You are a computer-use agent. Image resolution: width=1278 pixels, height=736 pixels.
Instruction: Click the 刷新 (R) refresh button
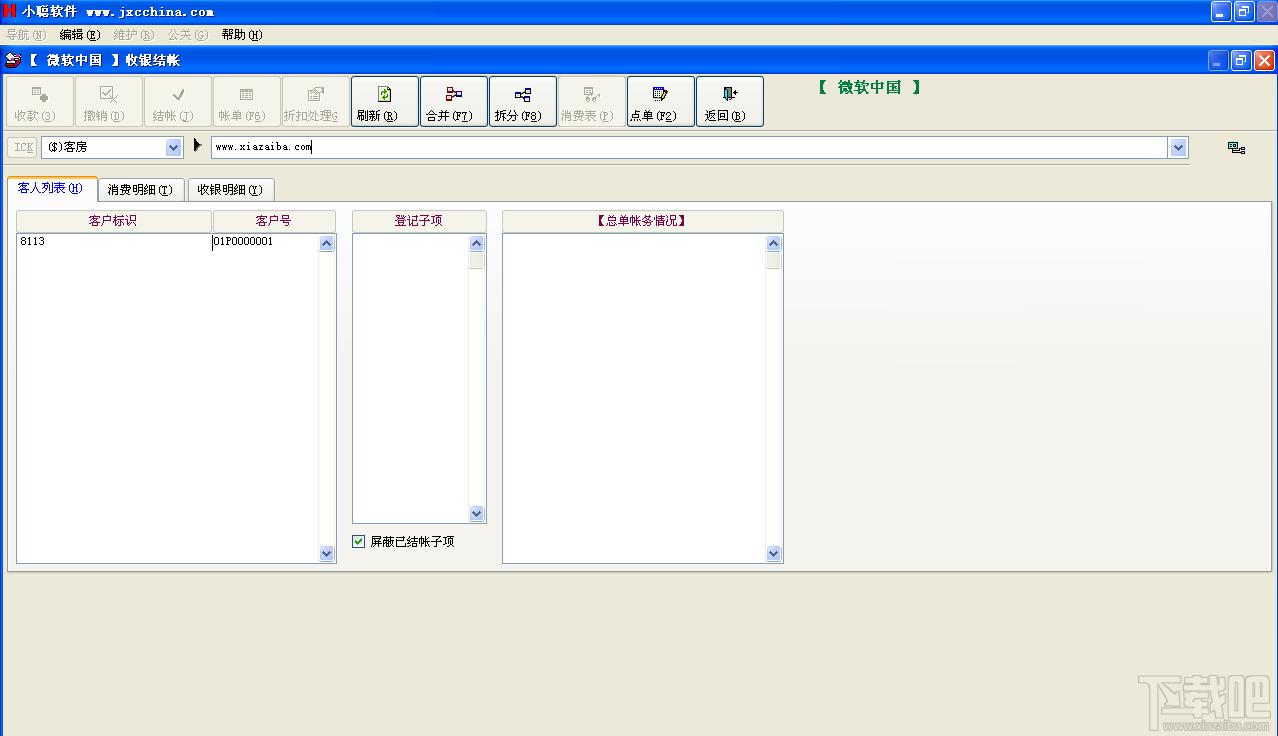[385, 102]
